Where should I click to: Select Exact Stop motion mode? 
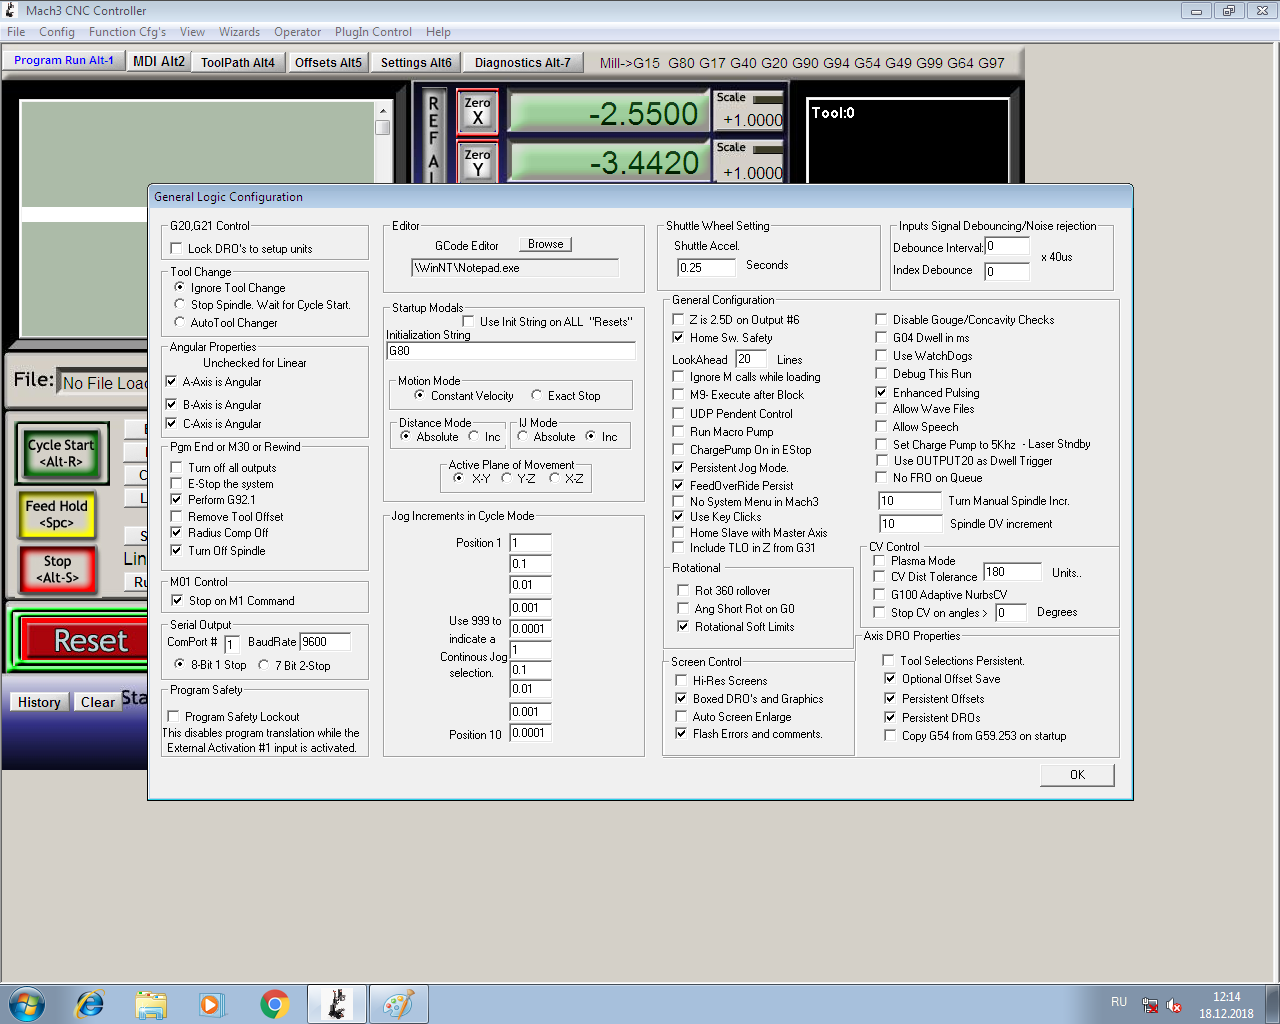coord(537,396)
